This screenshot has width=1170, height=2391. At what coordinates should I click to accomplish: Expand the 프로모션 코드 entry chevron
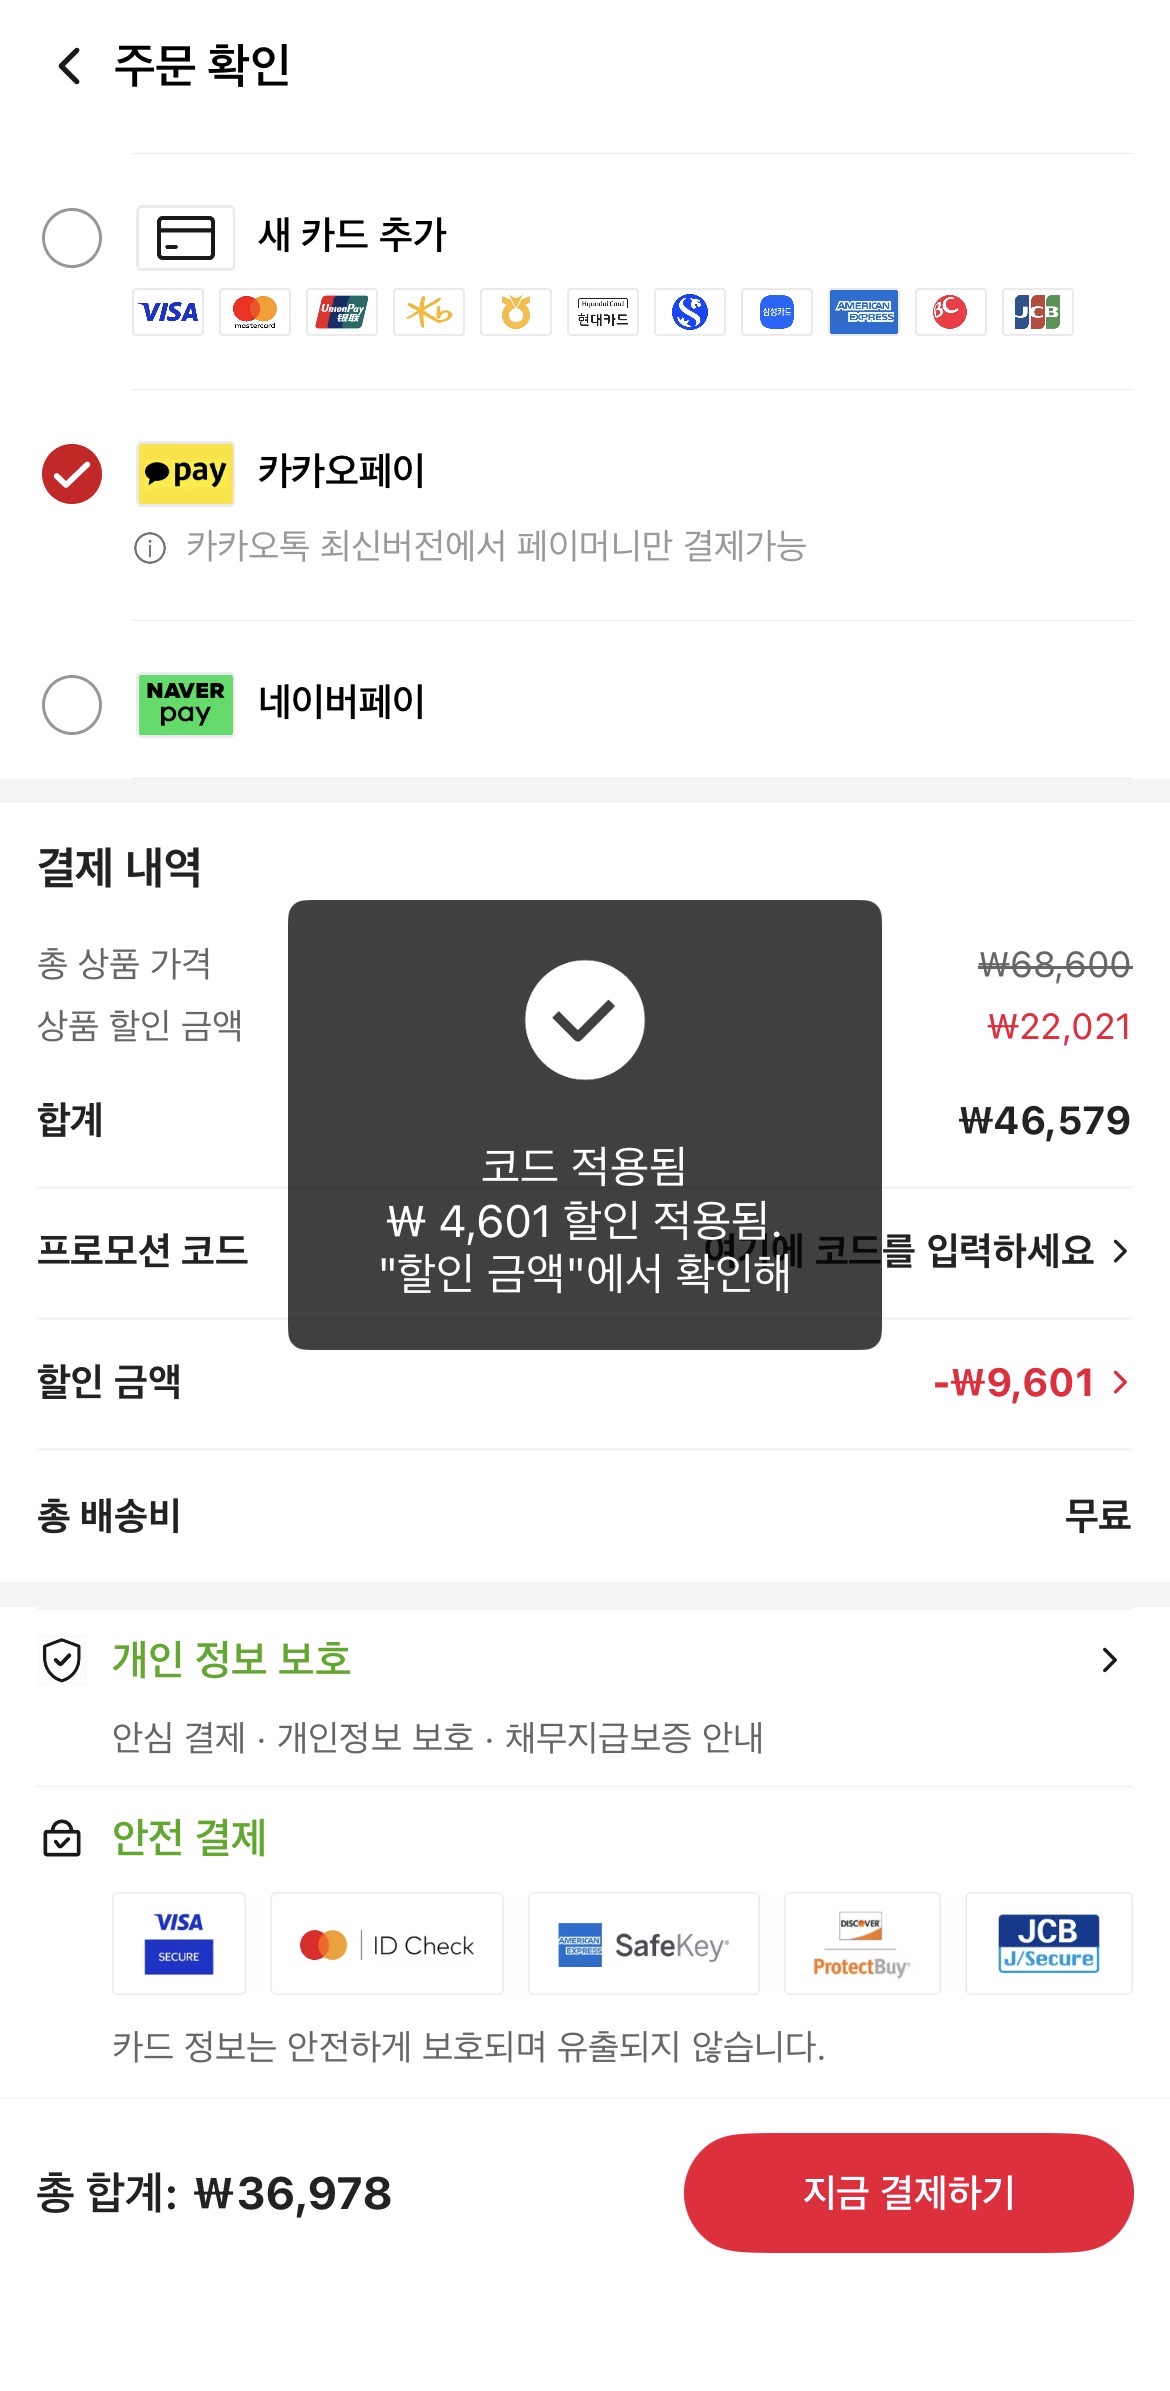tap(1120, 1251)
